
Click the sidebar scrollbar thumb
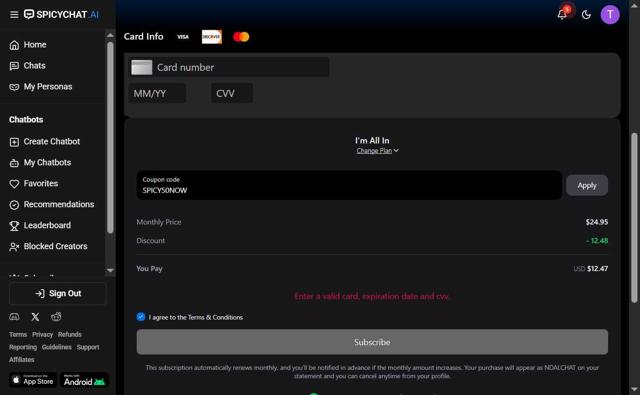point(110,138)
